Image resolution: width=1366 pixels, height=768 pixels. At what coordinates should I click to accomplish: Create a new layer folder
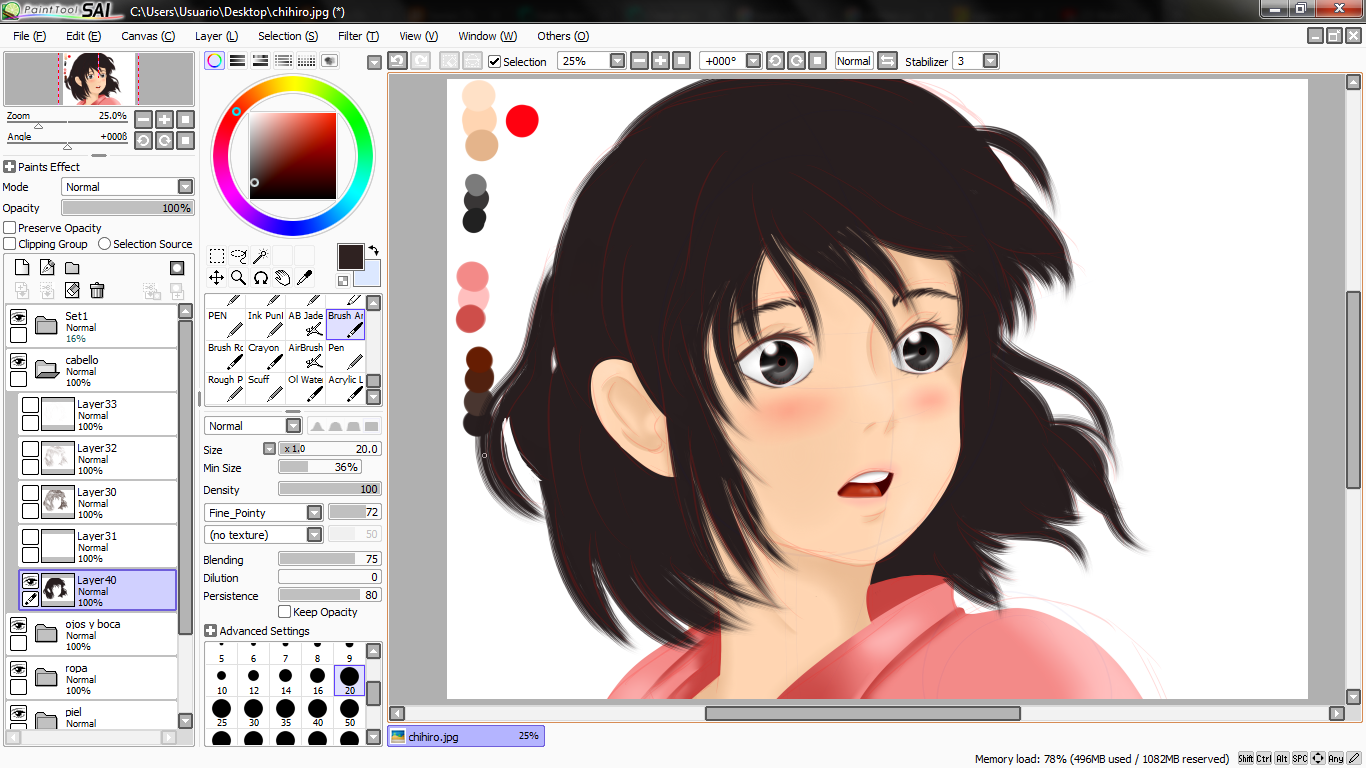tap(72, 267)
